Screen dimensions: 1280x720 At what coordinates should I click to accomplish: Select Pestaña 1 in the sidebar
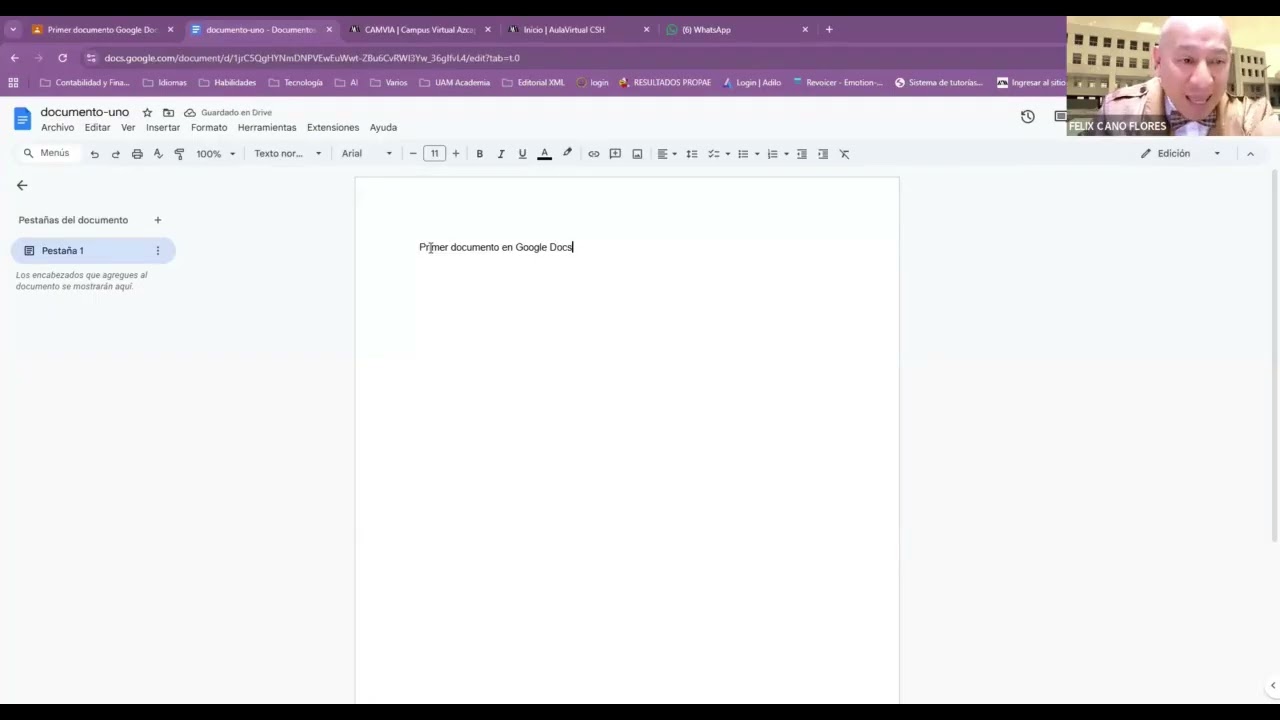pos(93,251)
